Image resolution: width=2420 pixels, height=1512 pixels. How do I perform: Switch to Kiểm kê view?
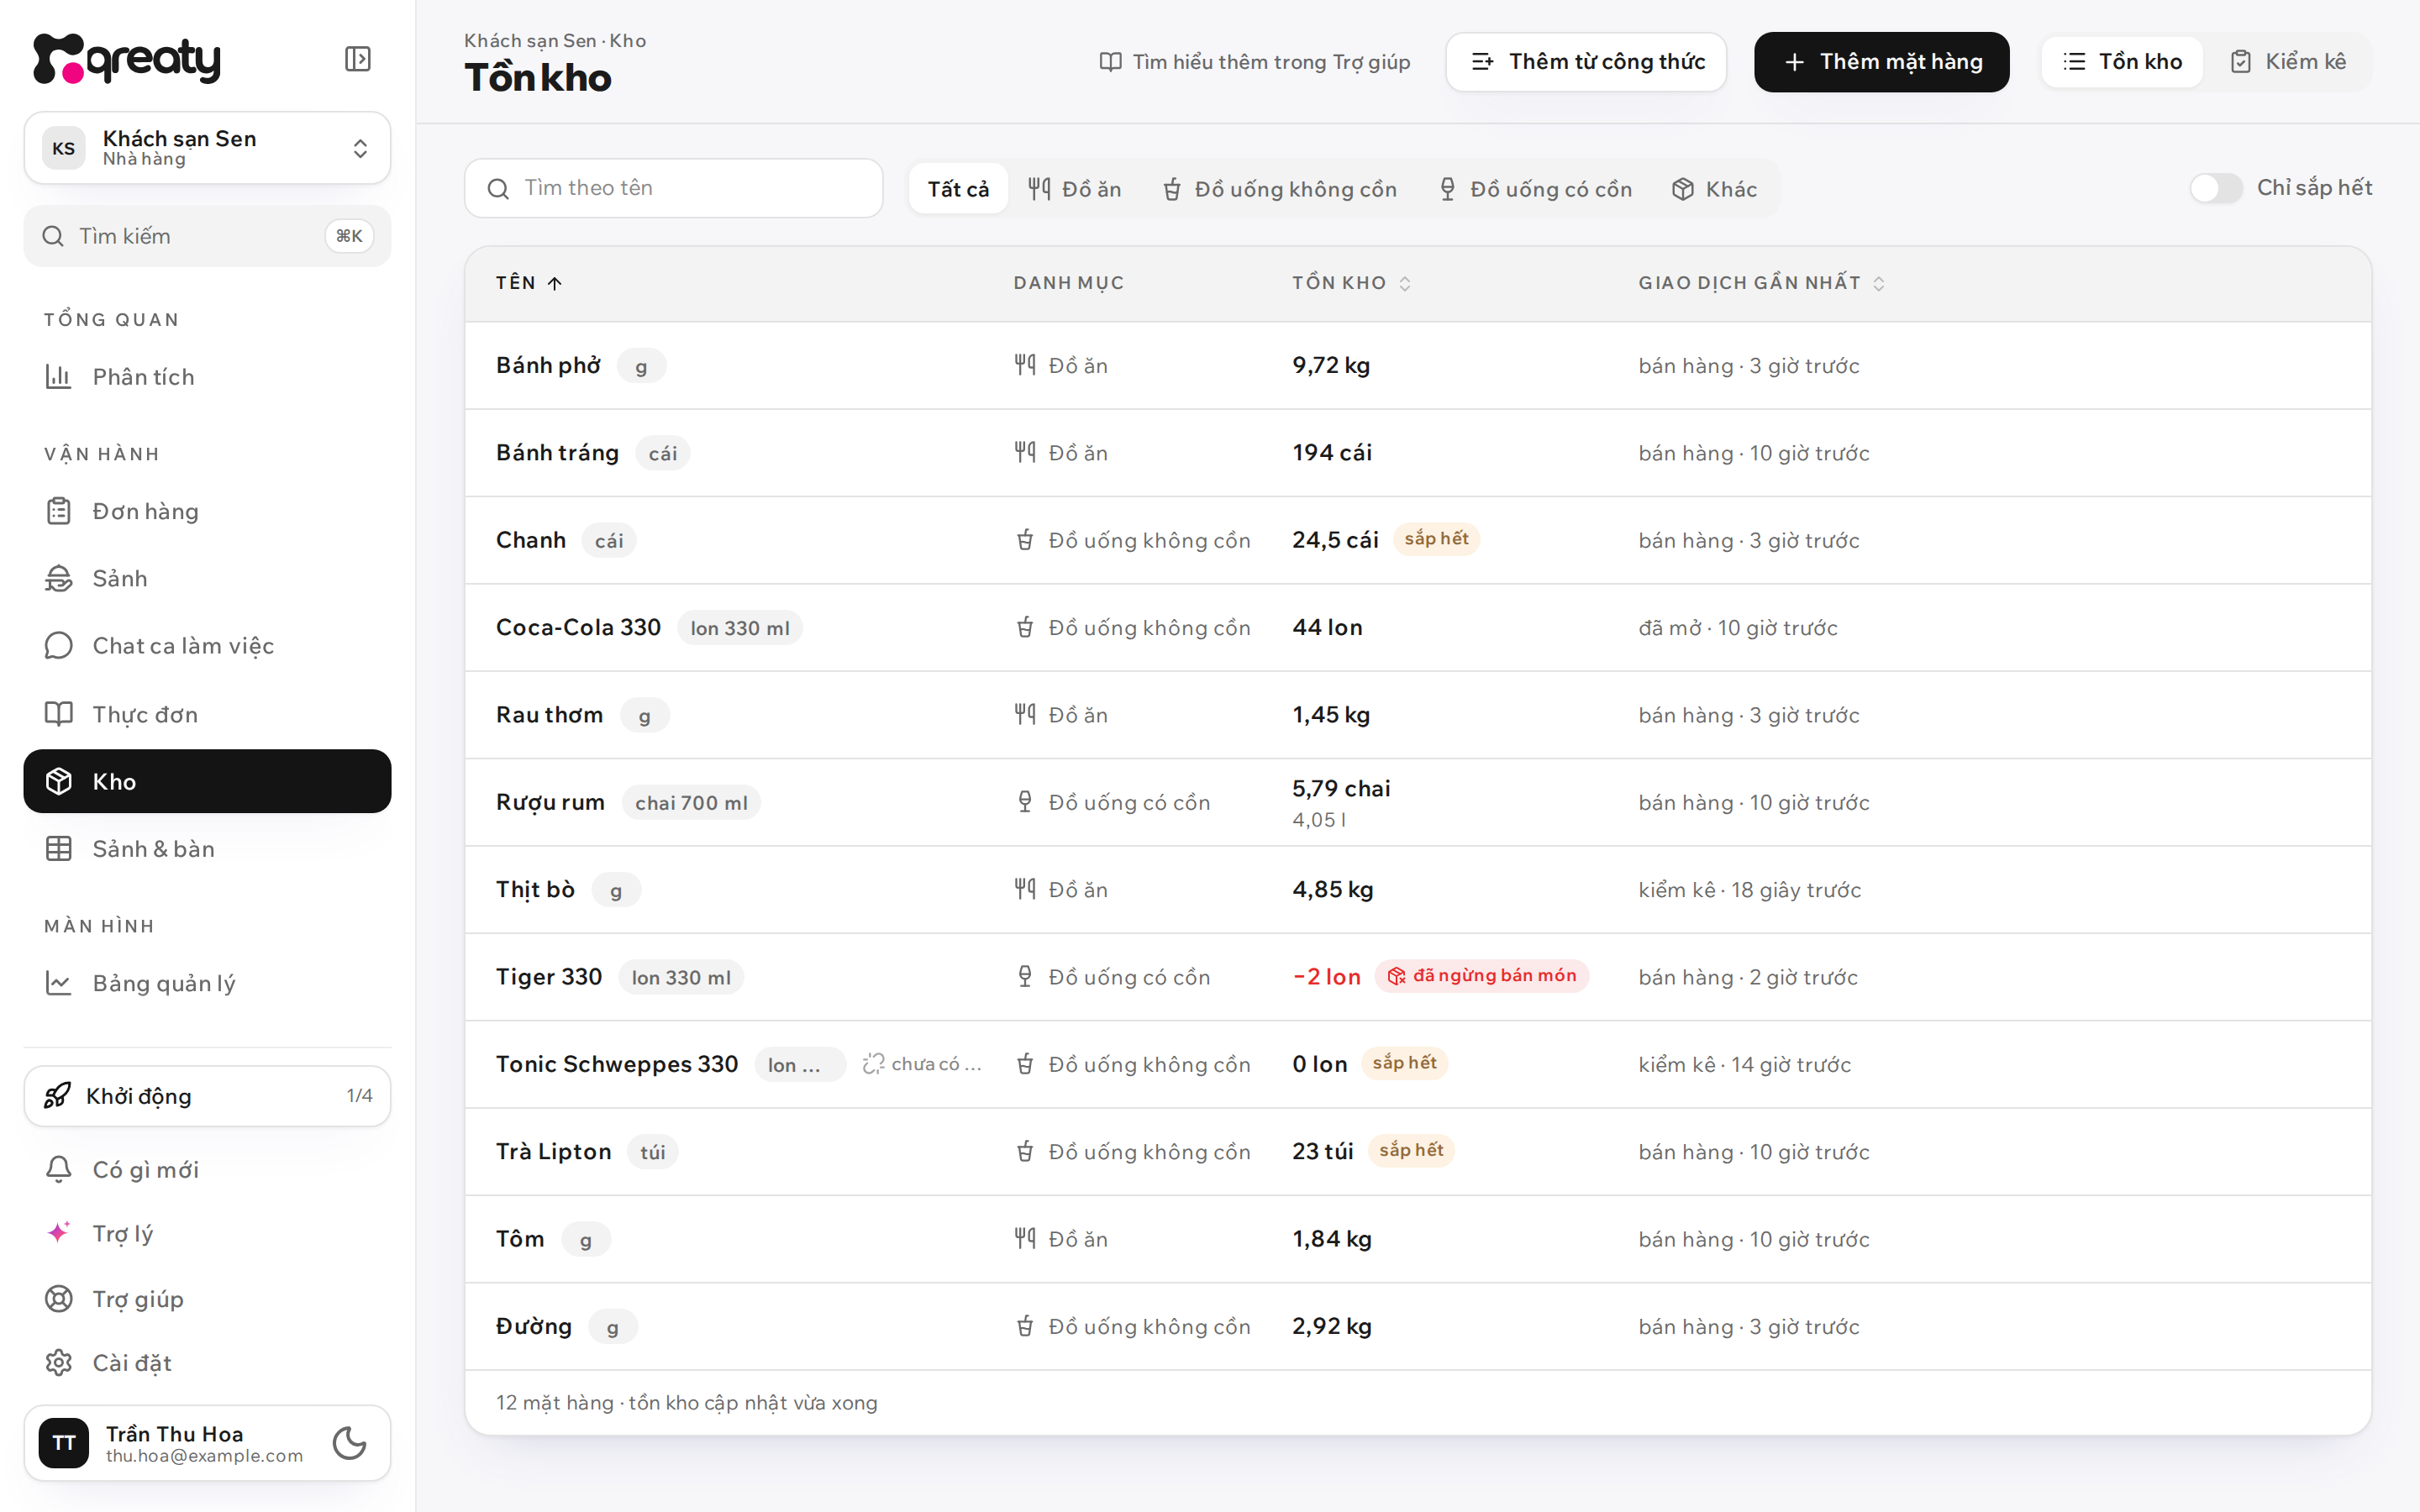2287,62
